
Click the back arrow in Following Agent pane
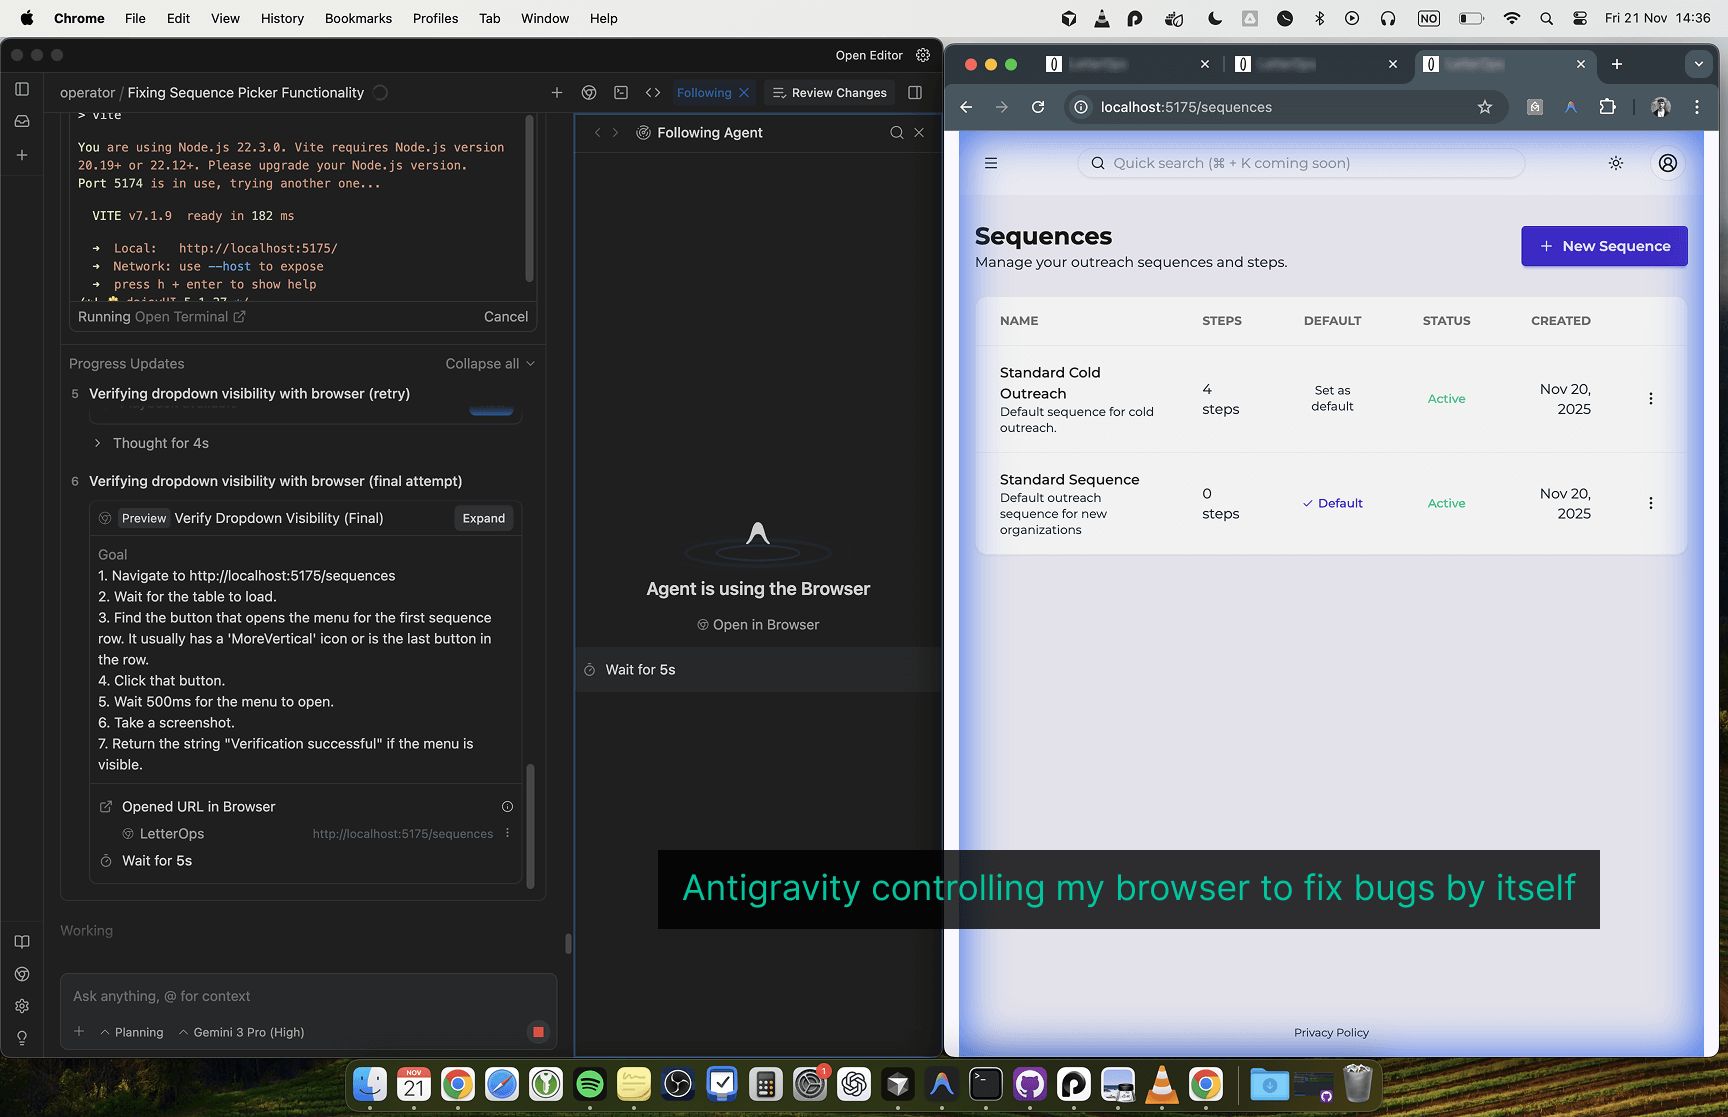pyautogui.click(x=598, y=133)
